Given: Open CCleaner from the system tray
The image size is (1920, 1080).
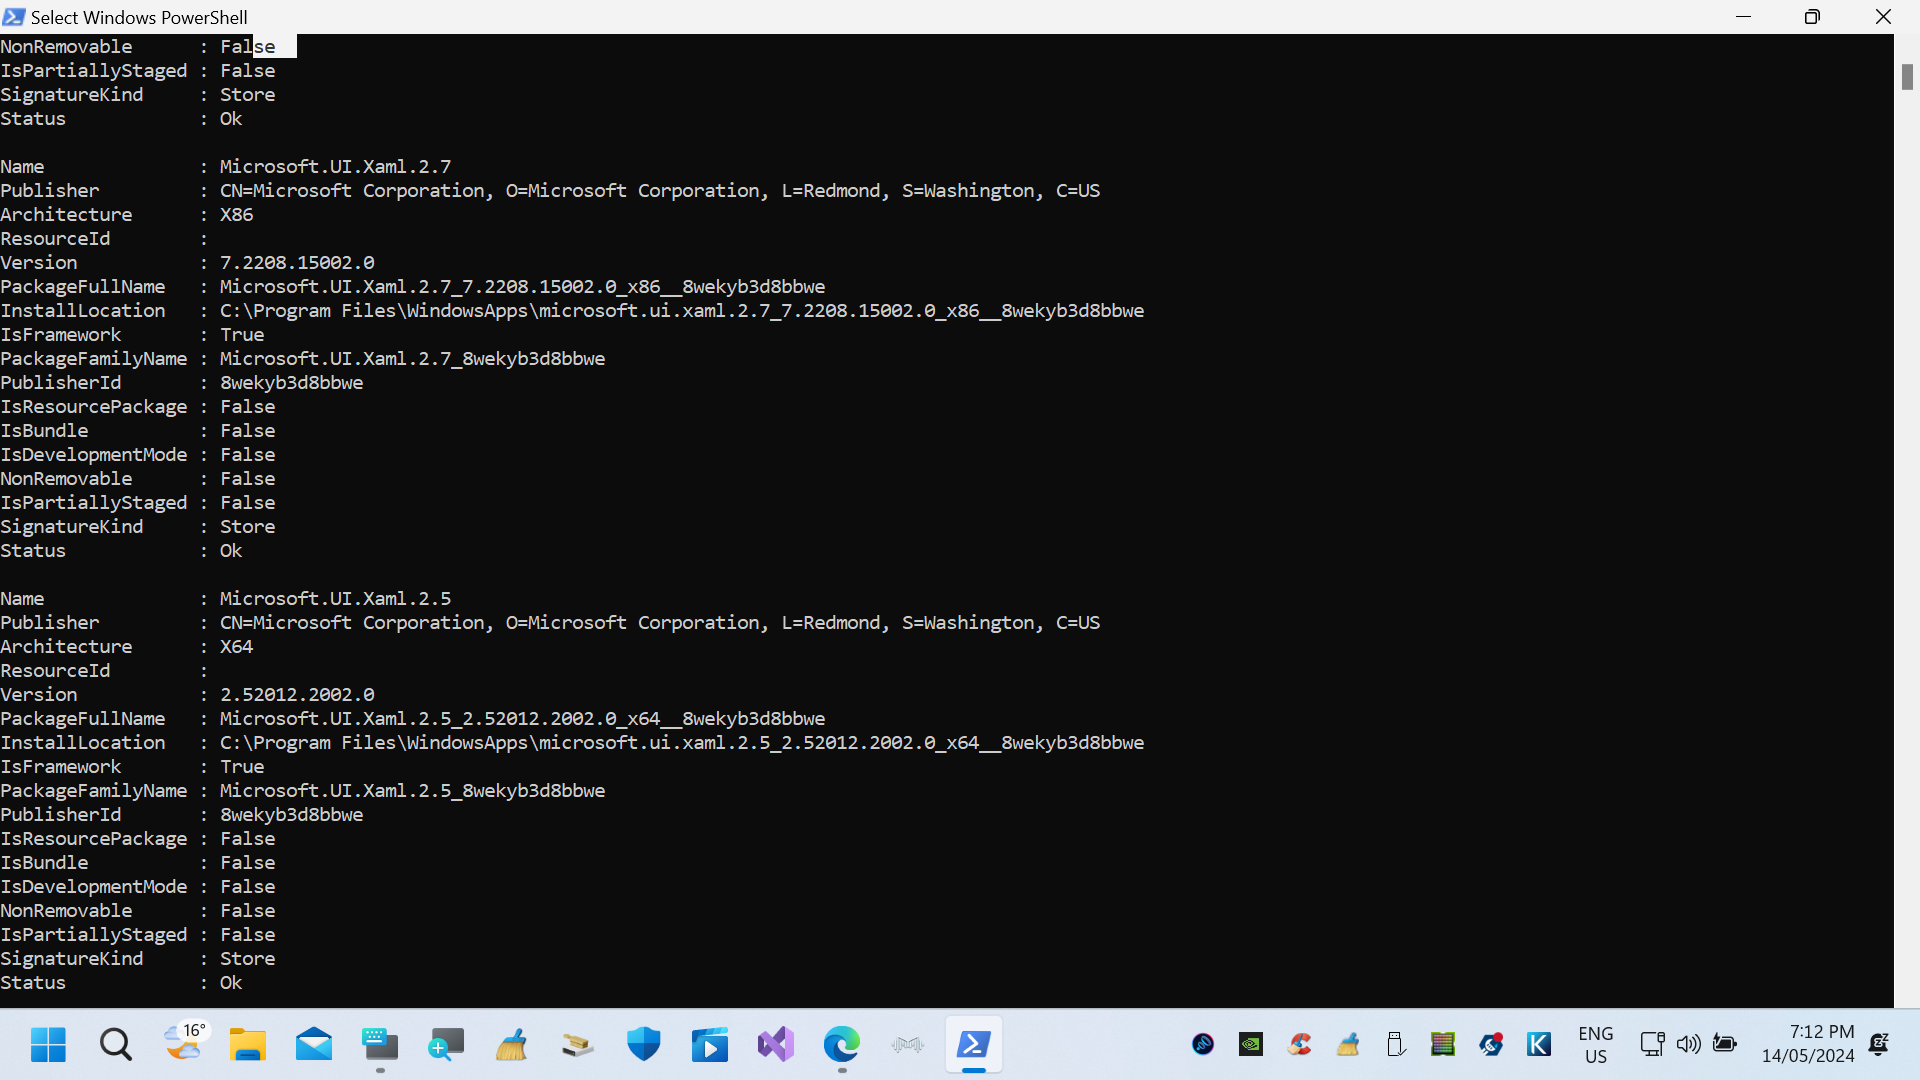Looking at the screenshot, I should tap(1299, 1044).
